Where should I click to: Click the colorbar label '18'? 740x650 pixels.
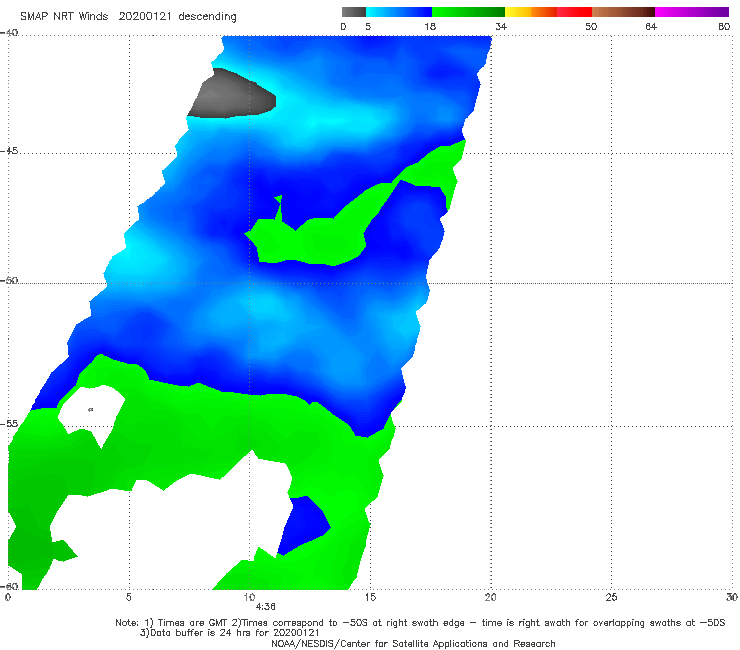coord(430,26)
